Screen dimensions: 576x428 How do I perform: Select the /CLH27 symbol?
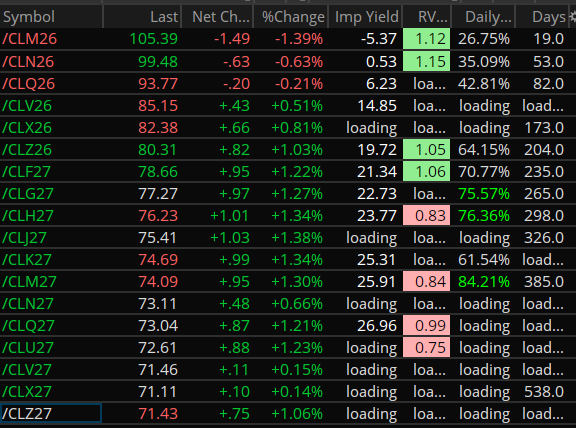(x=28, y=216)
